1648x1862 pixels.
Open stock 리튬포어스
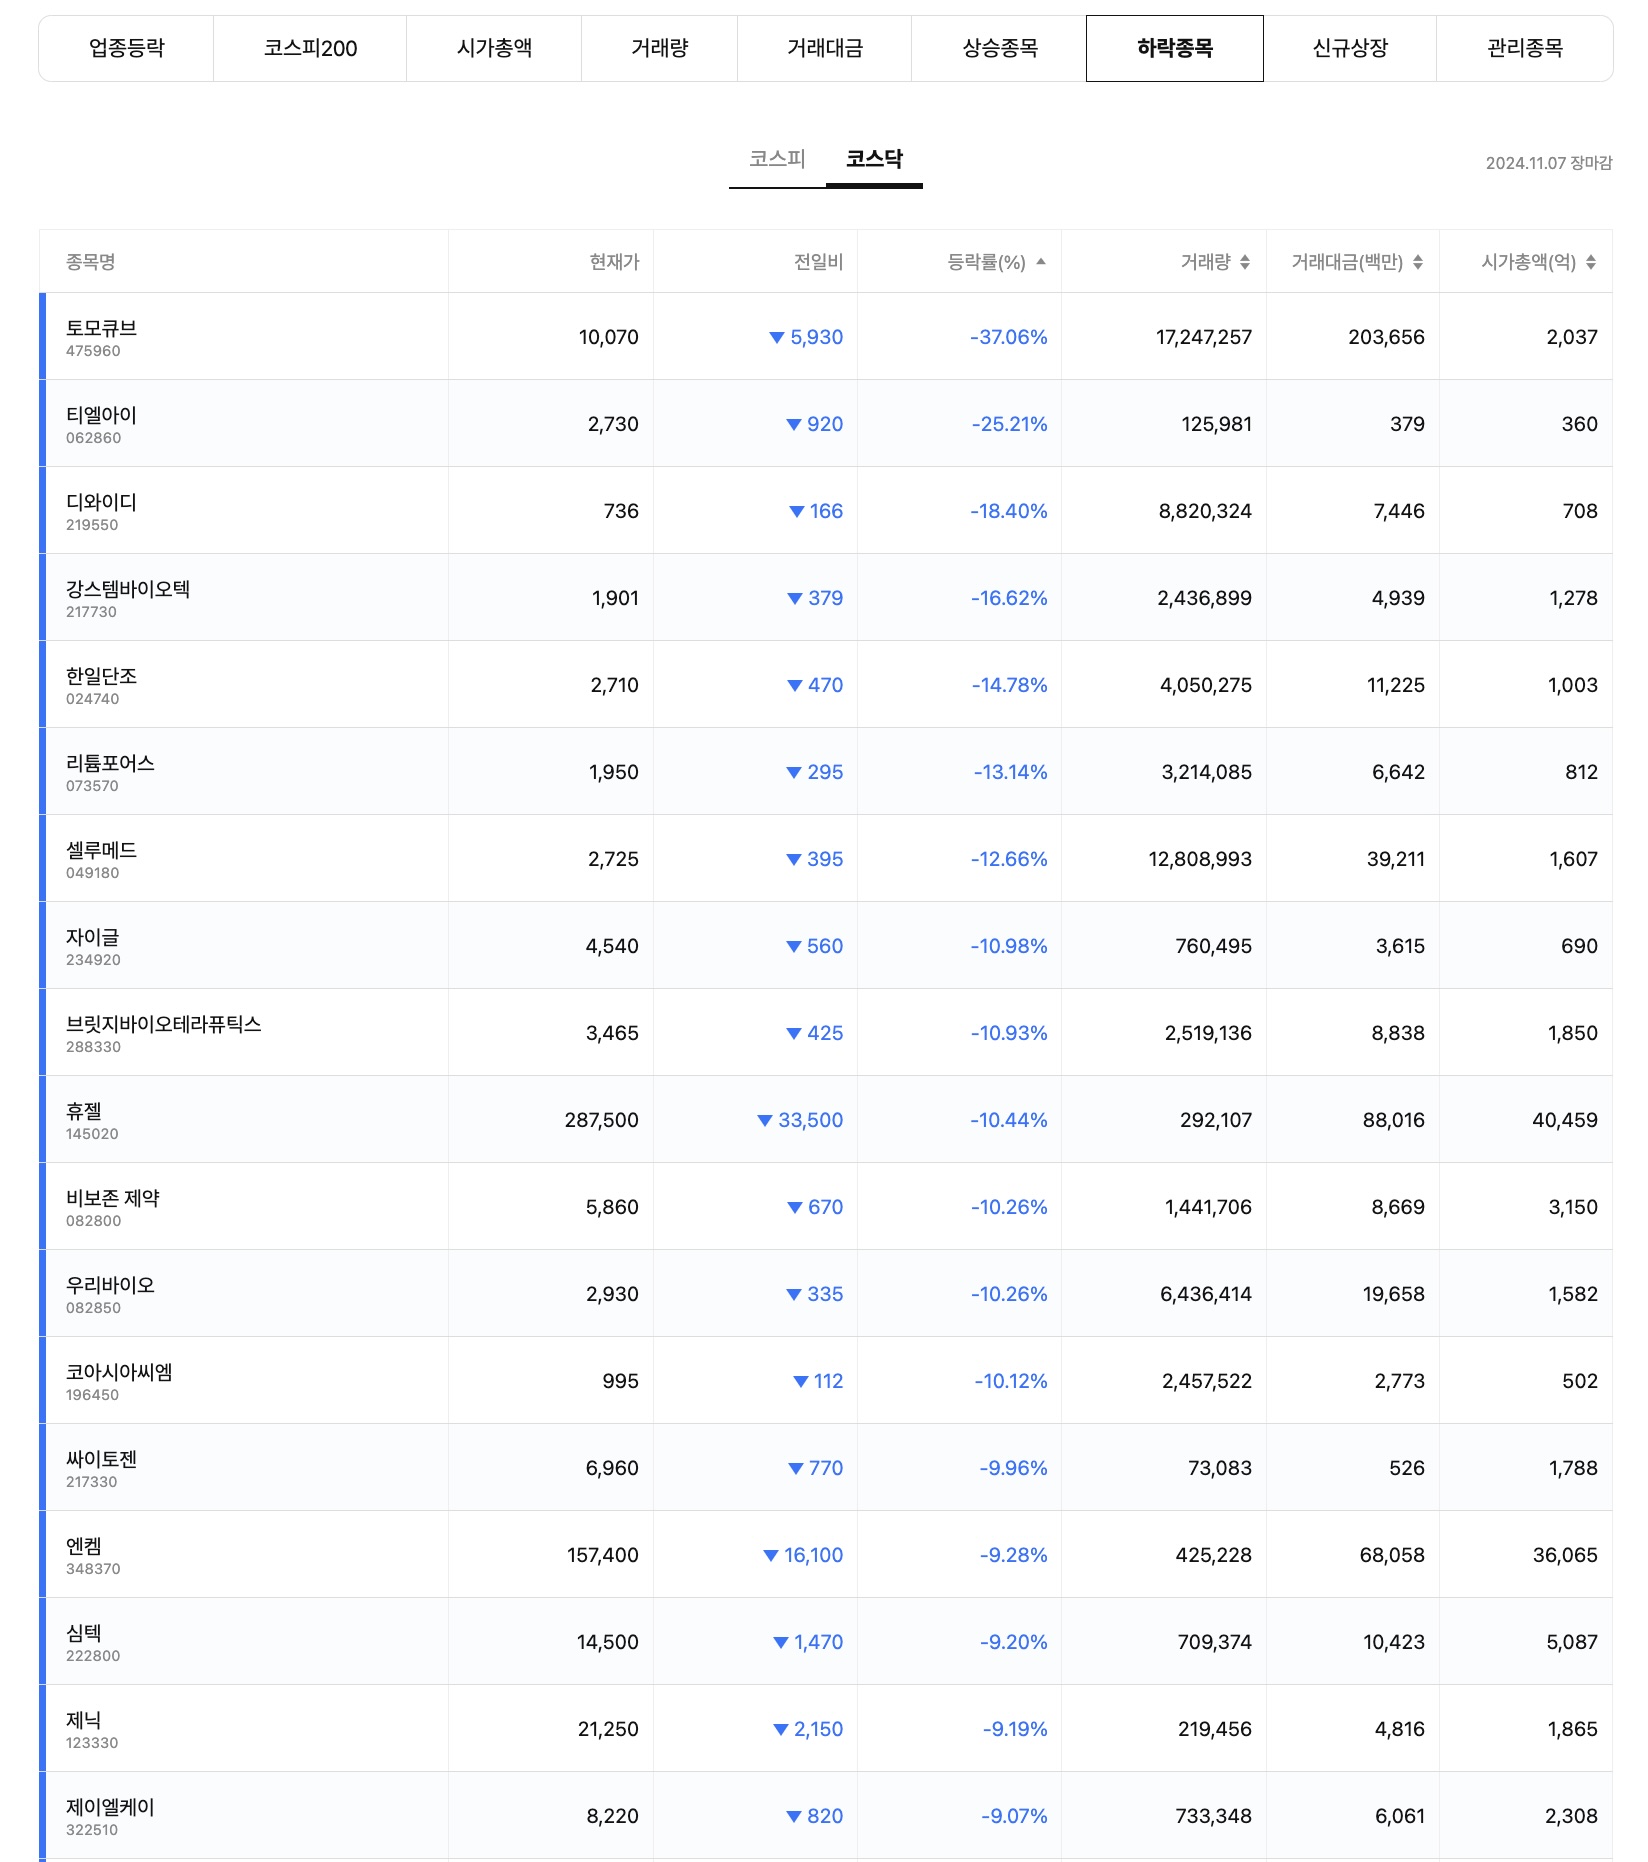pyautogui.click(x=110, y=763)
